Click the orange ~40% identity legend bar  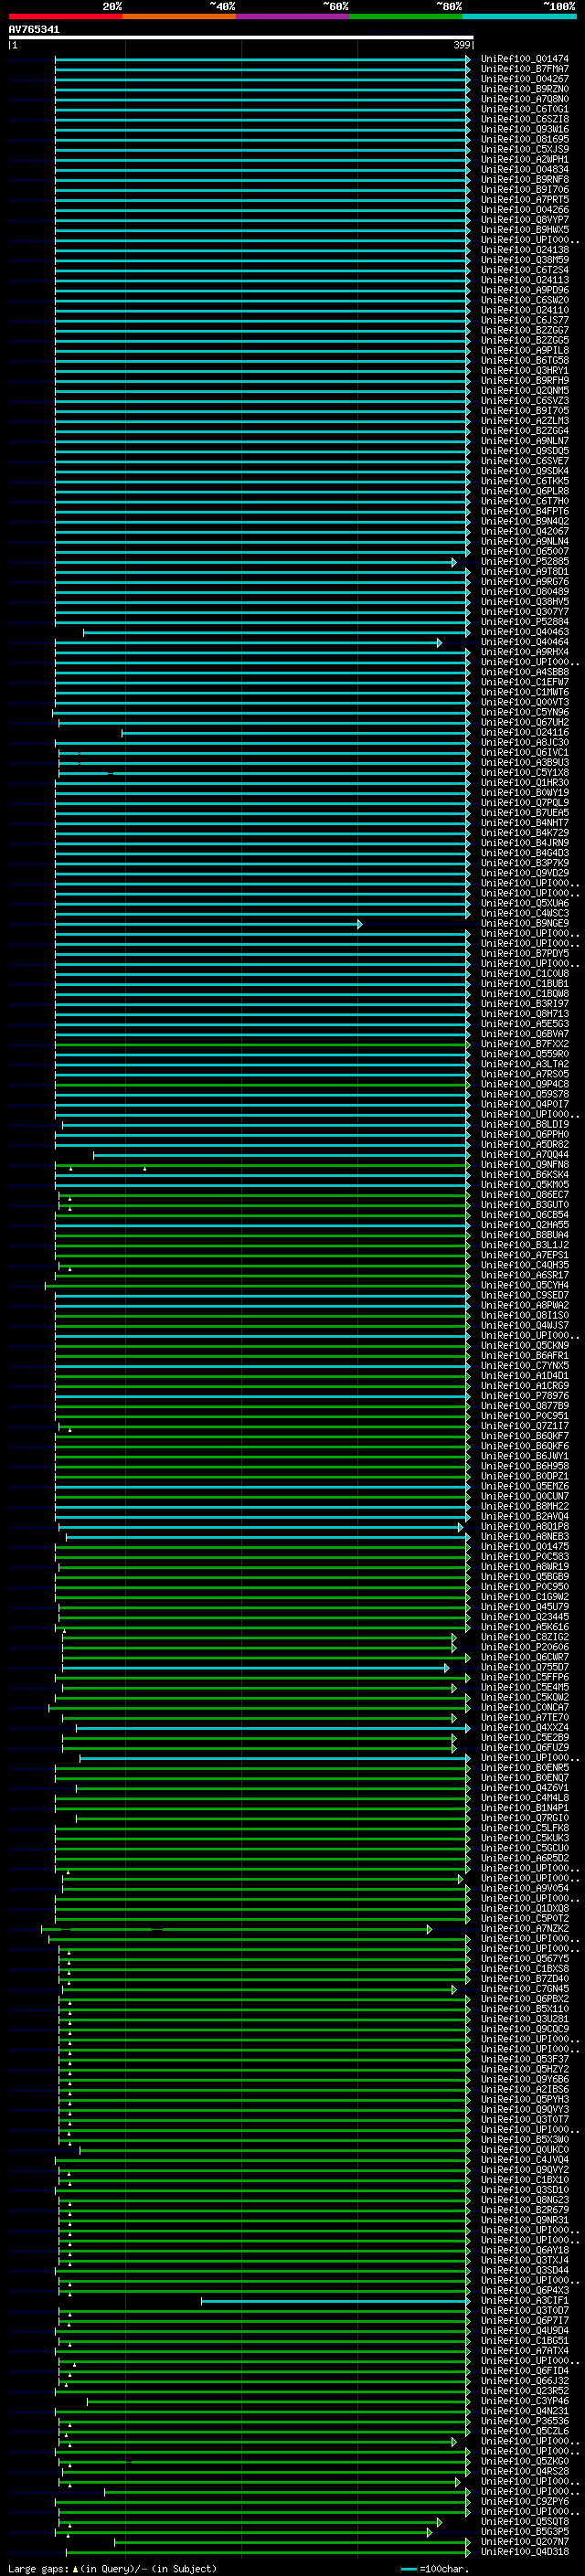pos(179,16)
